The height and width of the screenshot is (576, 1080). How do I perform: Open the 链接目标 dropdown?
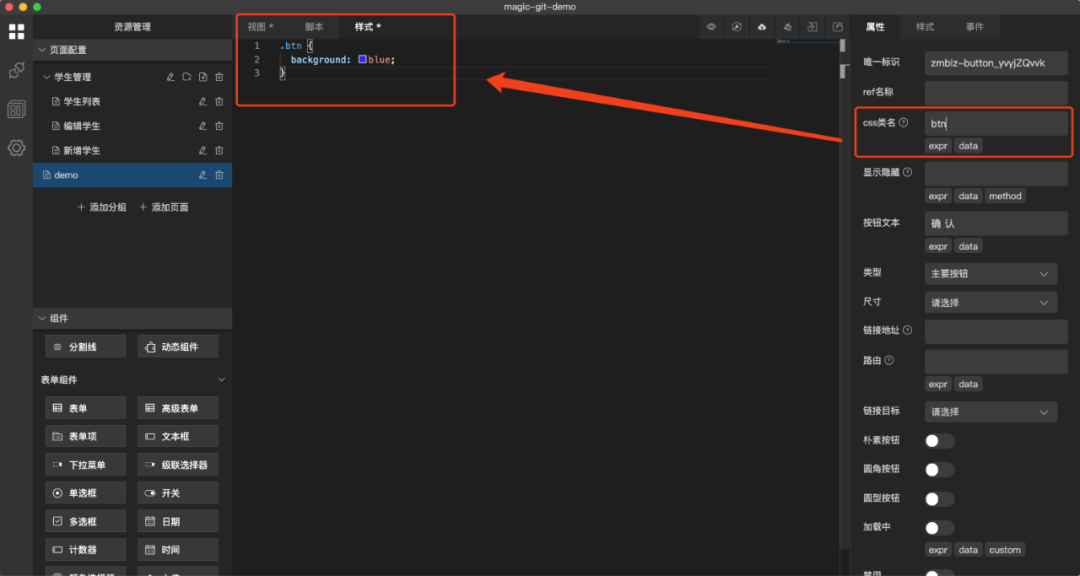[990, 412]
